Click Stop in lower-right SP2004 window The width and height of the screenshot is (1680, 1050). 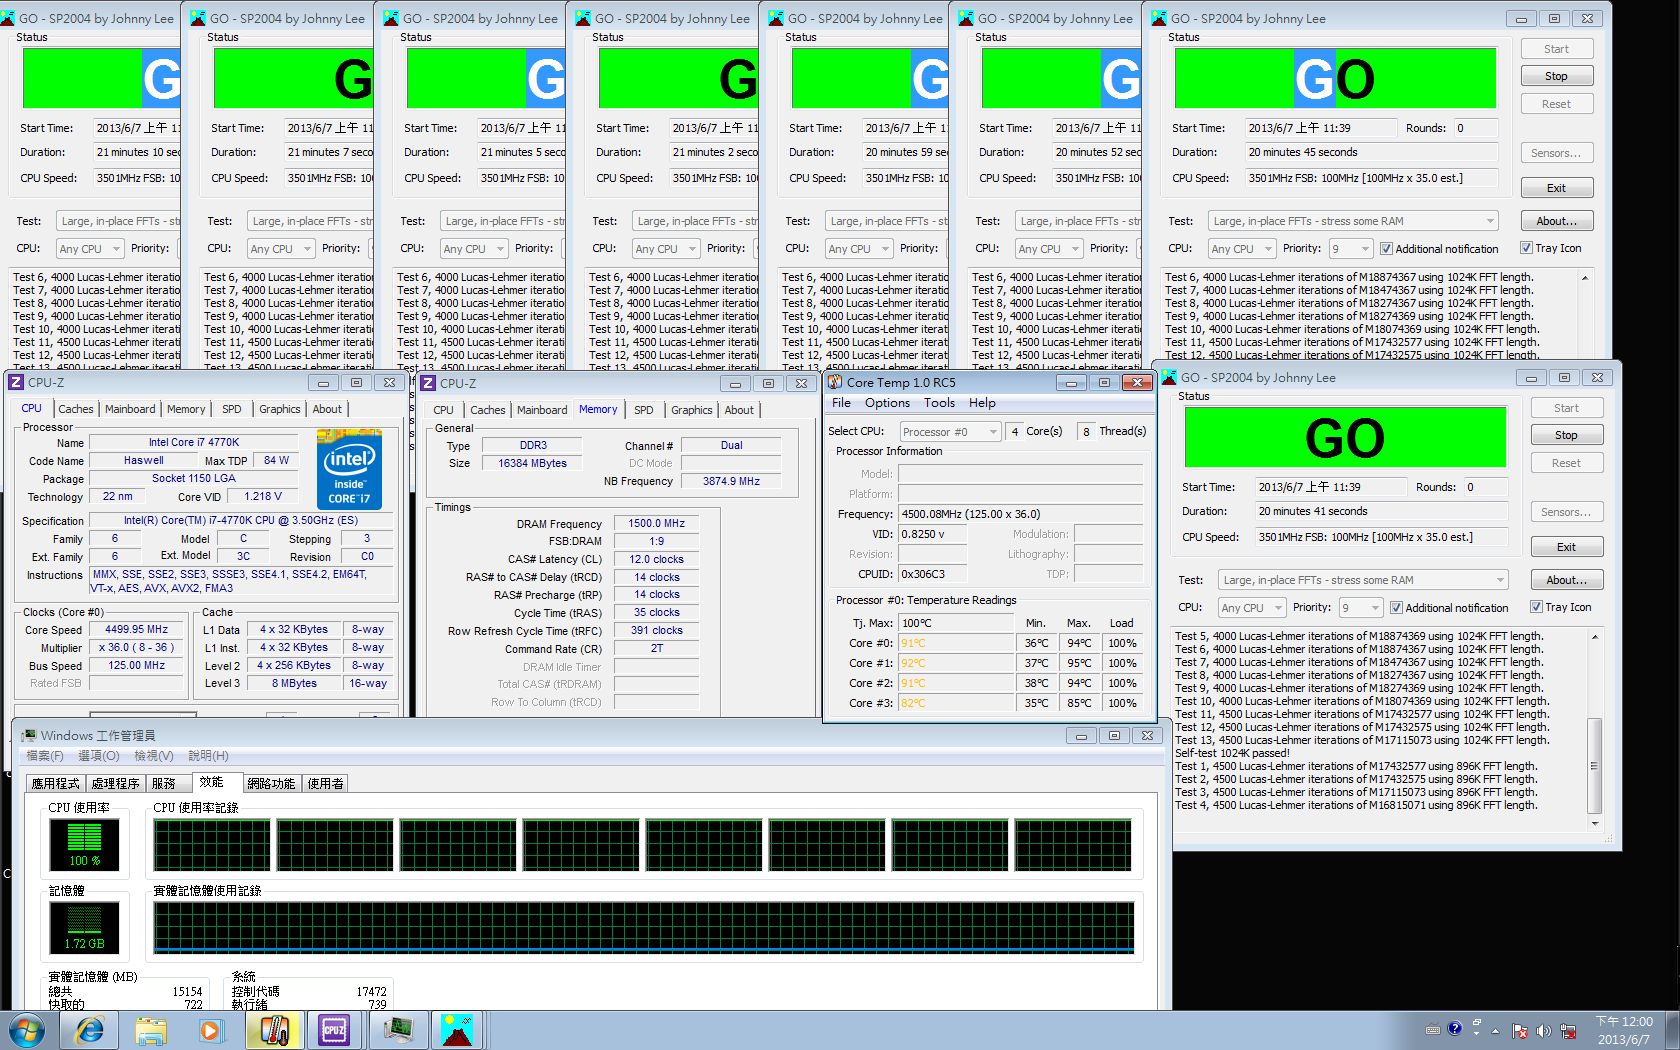[1566, 435]
